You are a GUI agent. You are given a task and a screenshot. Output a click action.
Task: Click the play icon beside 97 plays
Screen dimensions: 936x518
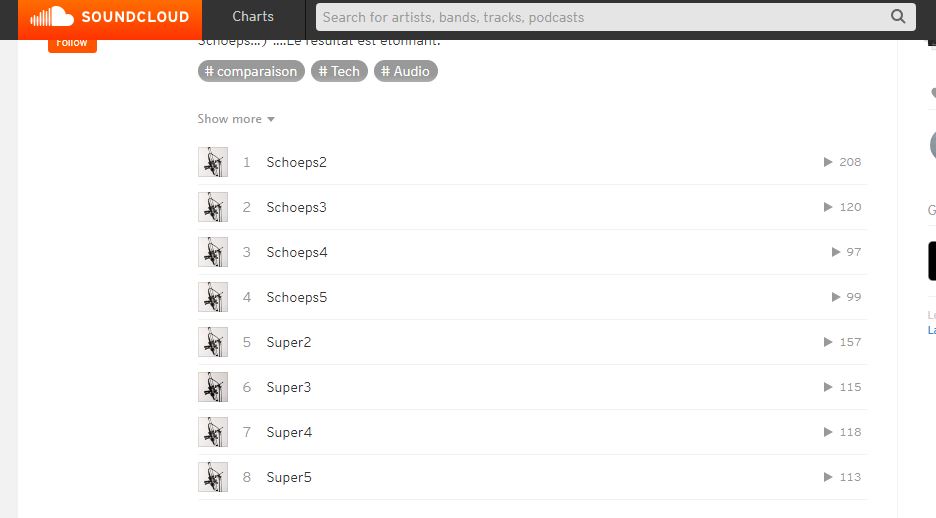[836, 252]
